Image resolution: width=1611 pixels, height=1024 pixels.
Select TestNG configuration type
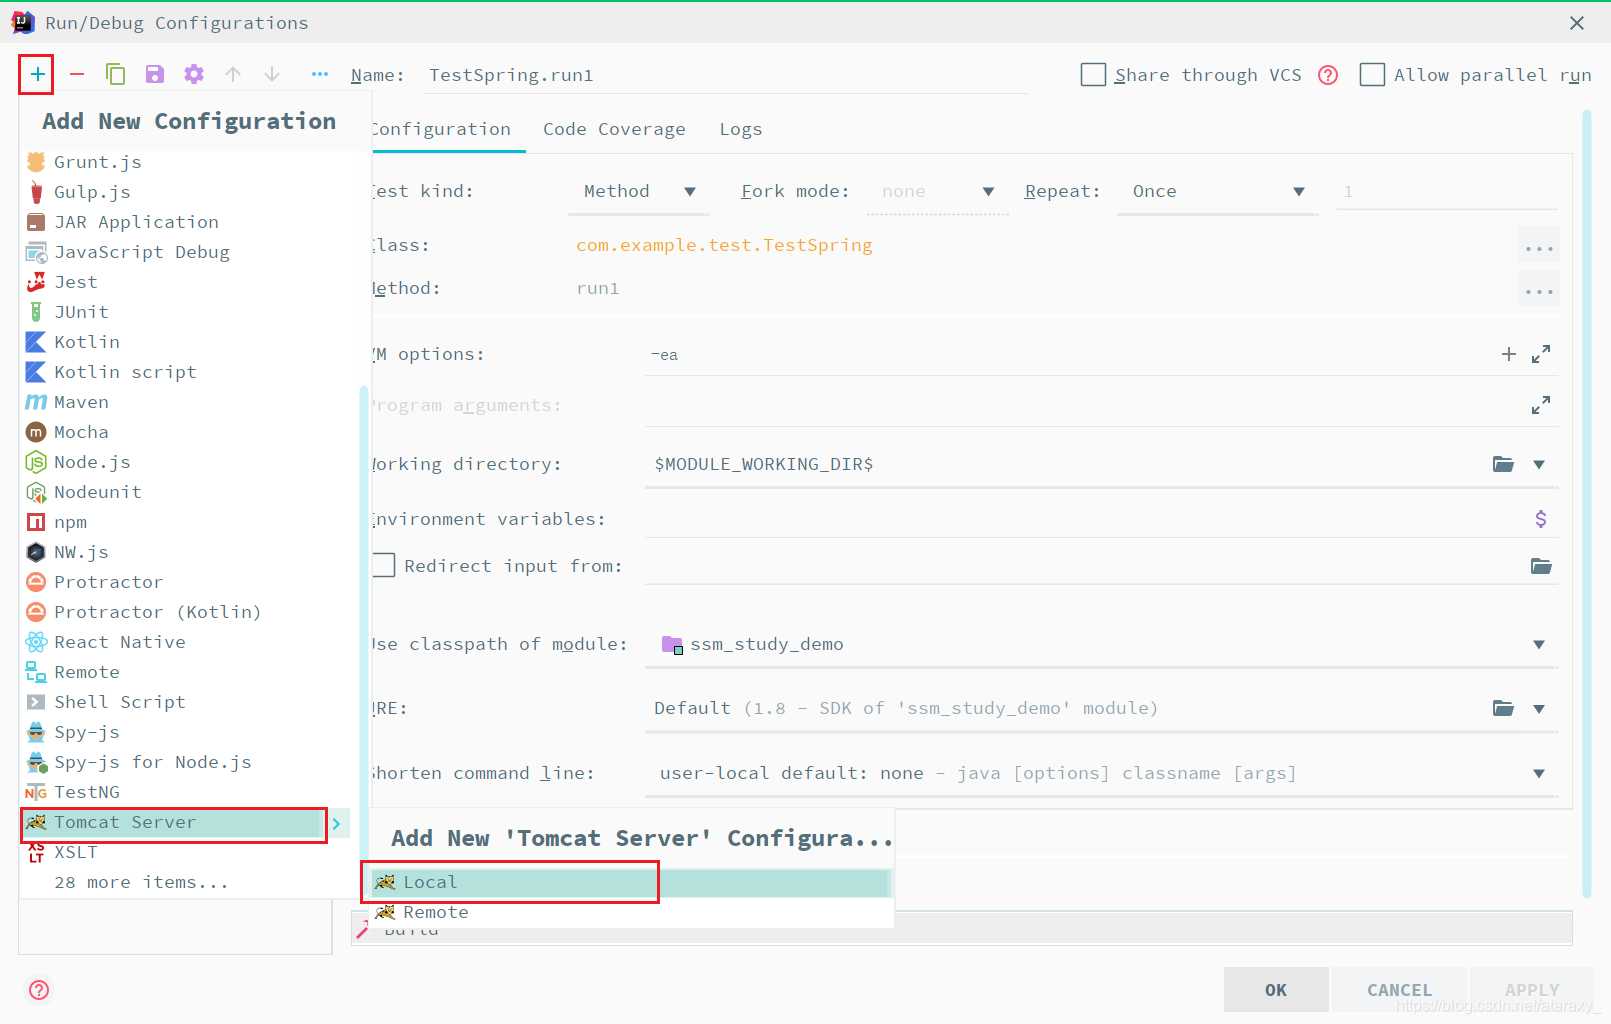pyautogui.click(x=189, y=792)
